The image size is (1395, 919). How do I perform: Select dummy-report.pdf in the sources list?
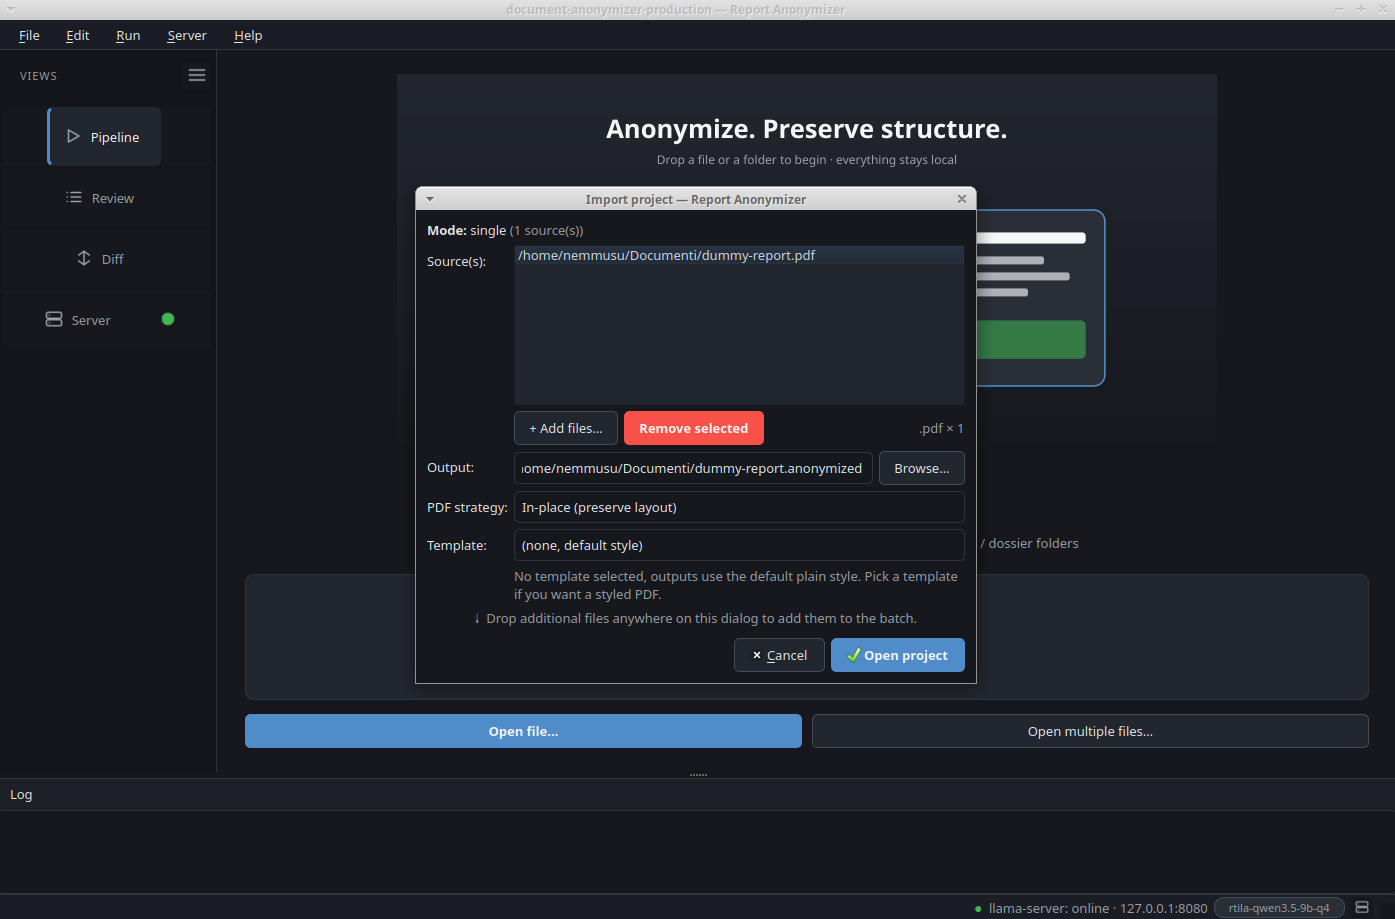point(739,255)
